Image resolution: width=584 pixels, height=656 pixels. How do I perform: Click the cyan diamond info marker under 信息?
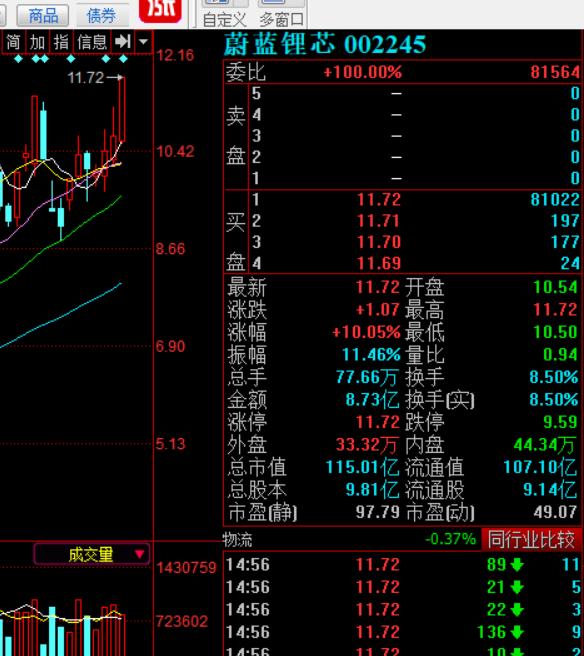point(106,59)
